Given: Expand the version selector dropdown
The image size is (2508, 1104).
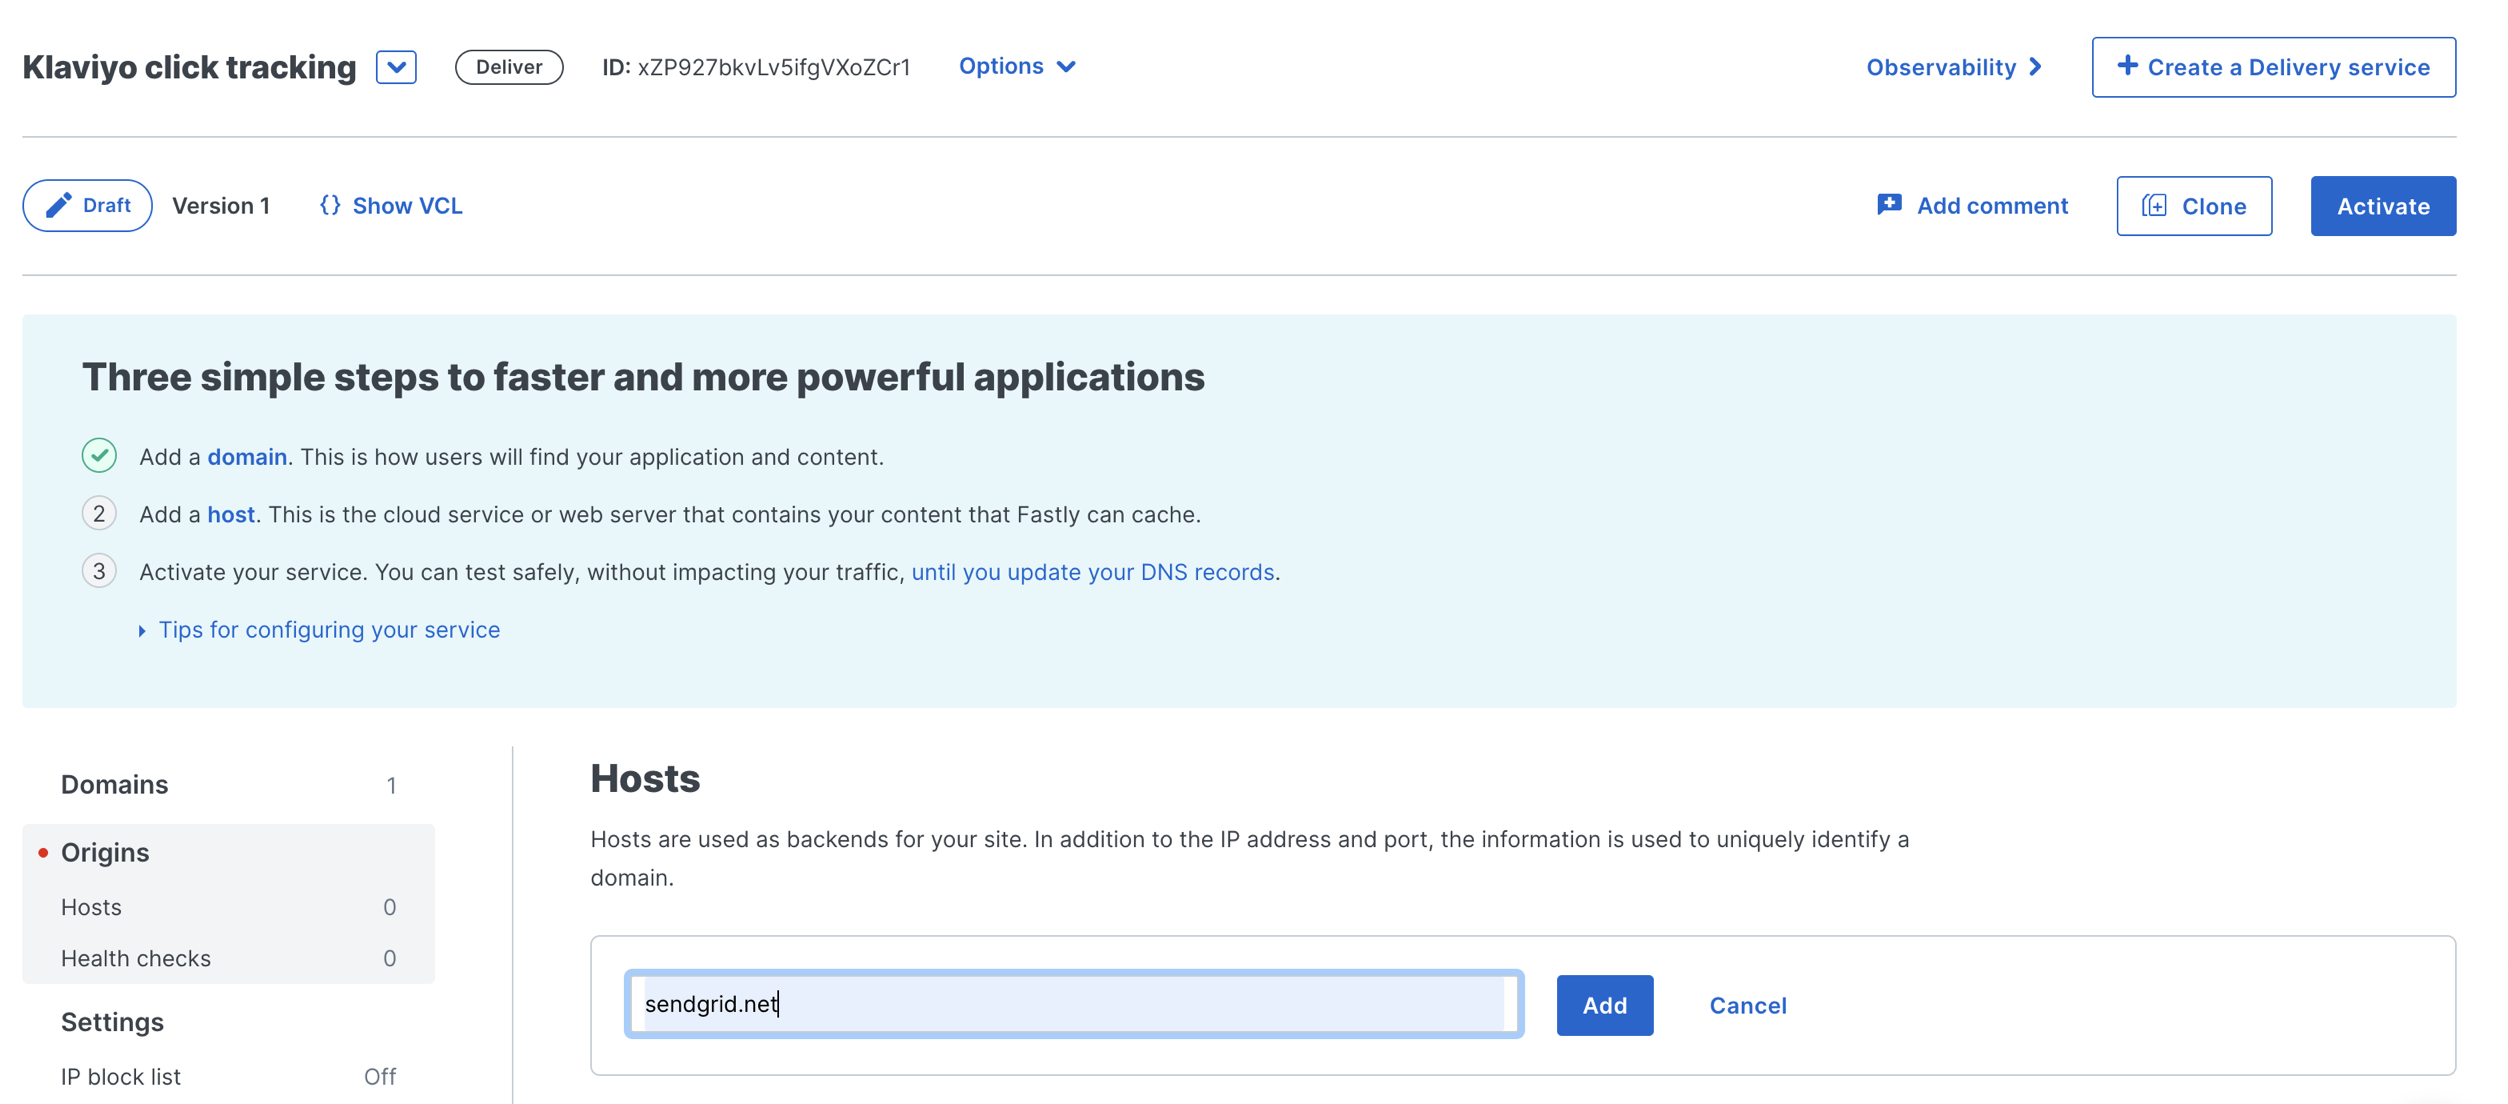Looking at the screenshot, I should coord(397,66).
